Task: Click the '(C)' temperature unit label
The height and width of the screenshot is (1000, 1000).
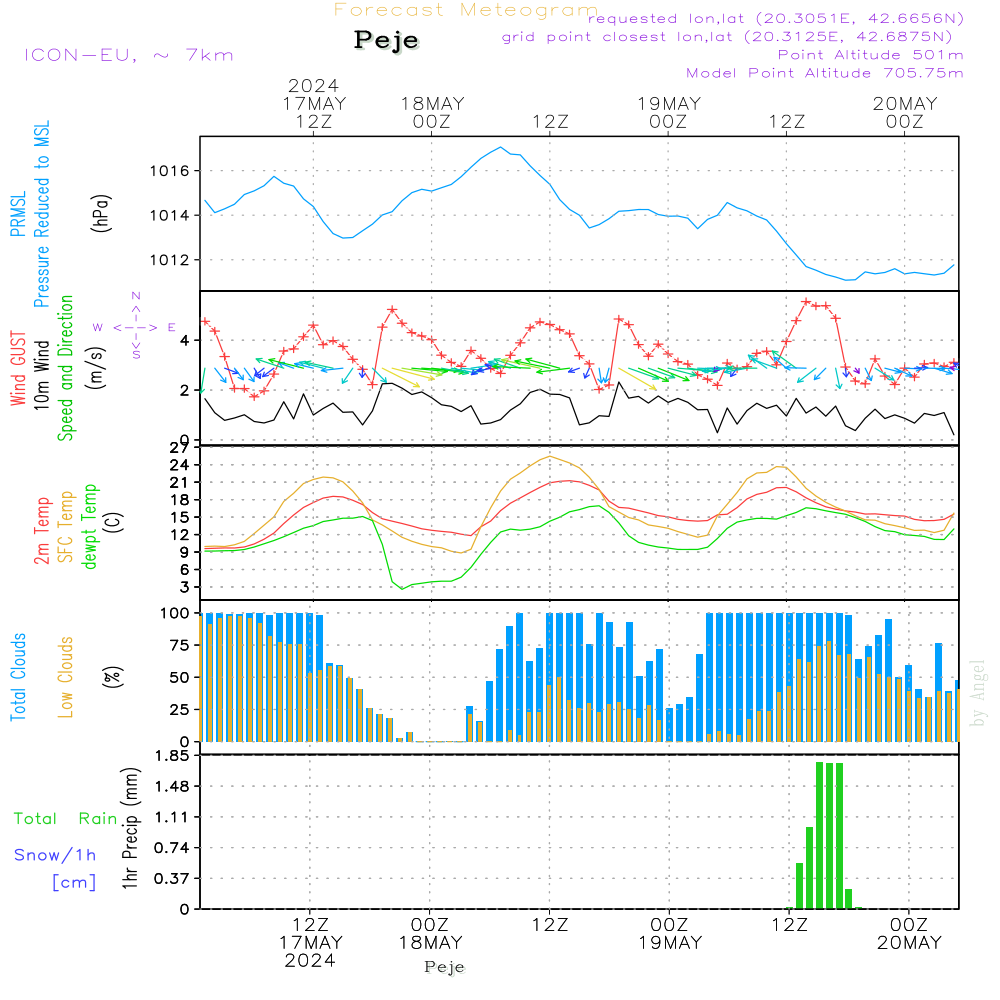Action: (114, 523)
